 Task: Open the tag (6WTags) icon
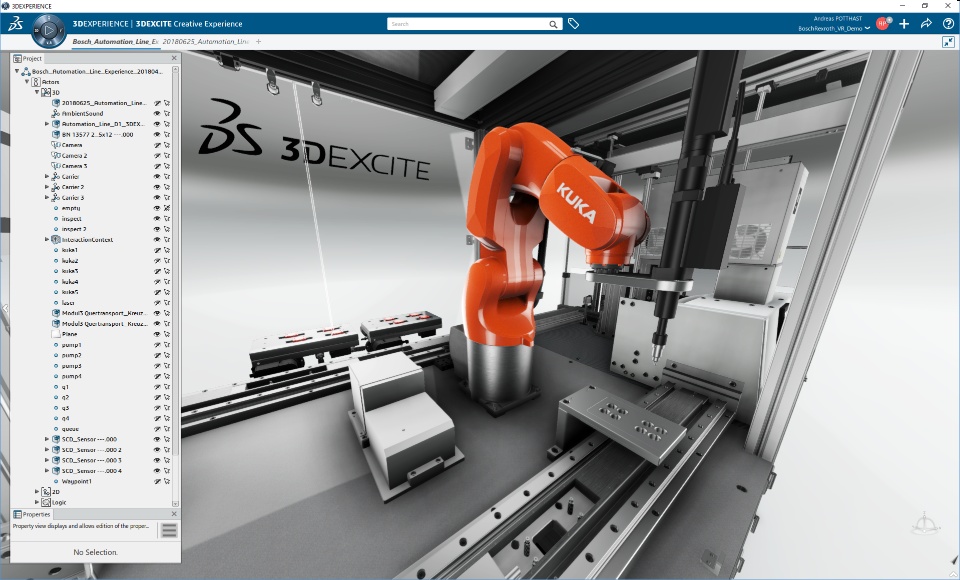coord(573,24)
